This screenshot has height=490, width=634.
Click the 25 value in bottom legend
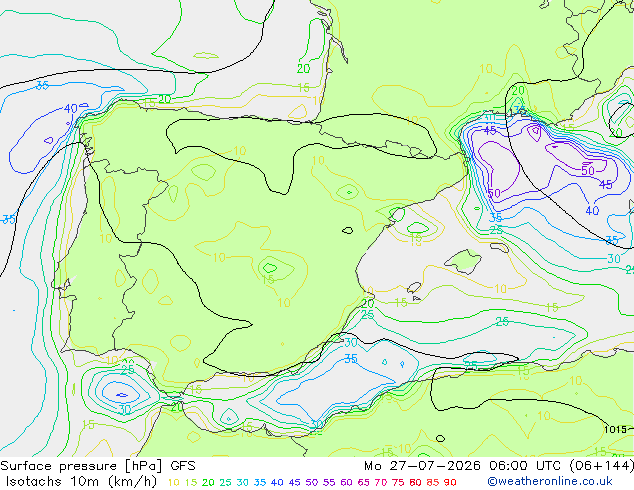(x=225, y=482)
